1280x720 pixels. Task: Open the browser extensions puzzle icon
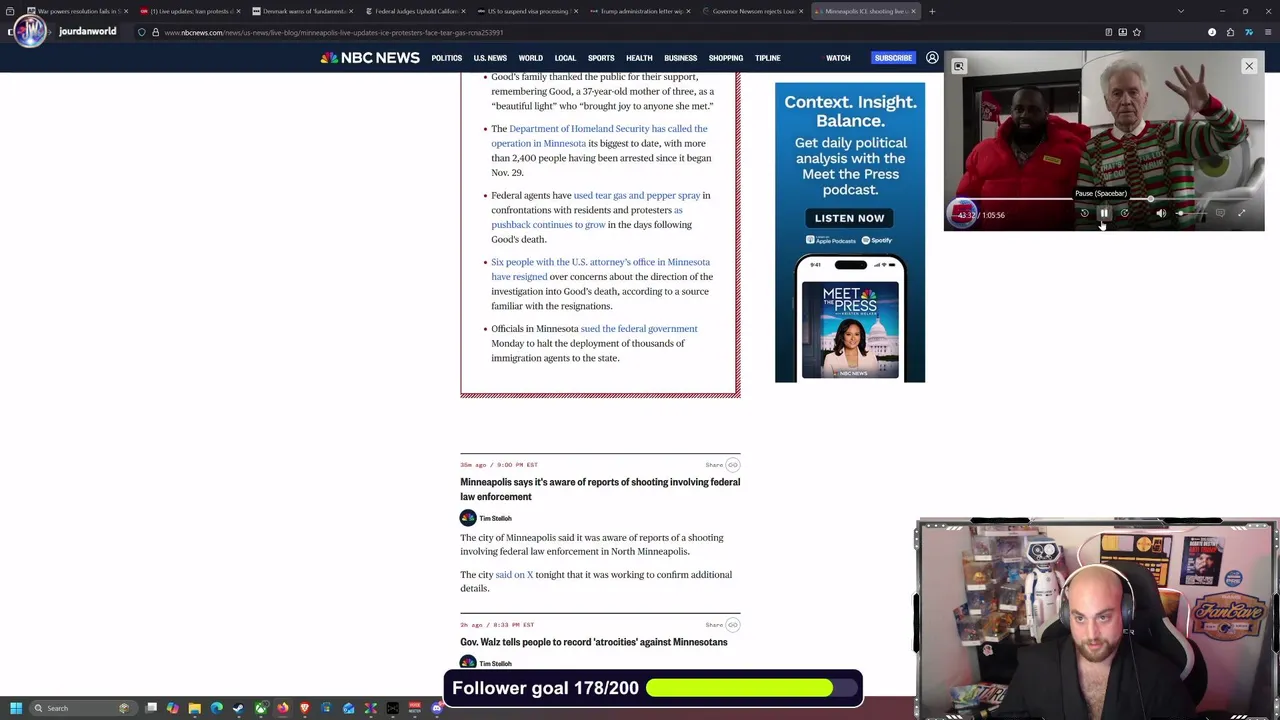(1230, 32)
